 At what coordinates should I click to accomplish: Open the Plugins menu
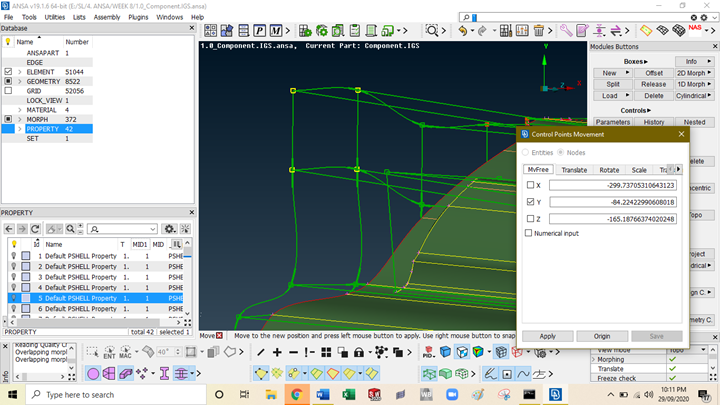pyautogui.click(x=138, y=17)
